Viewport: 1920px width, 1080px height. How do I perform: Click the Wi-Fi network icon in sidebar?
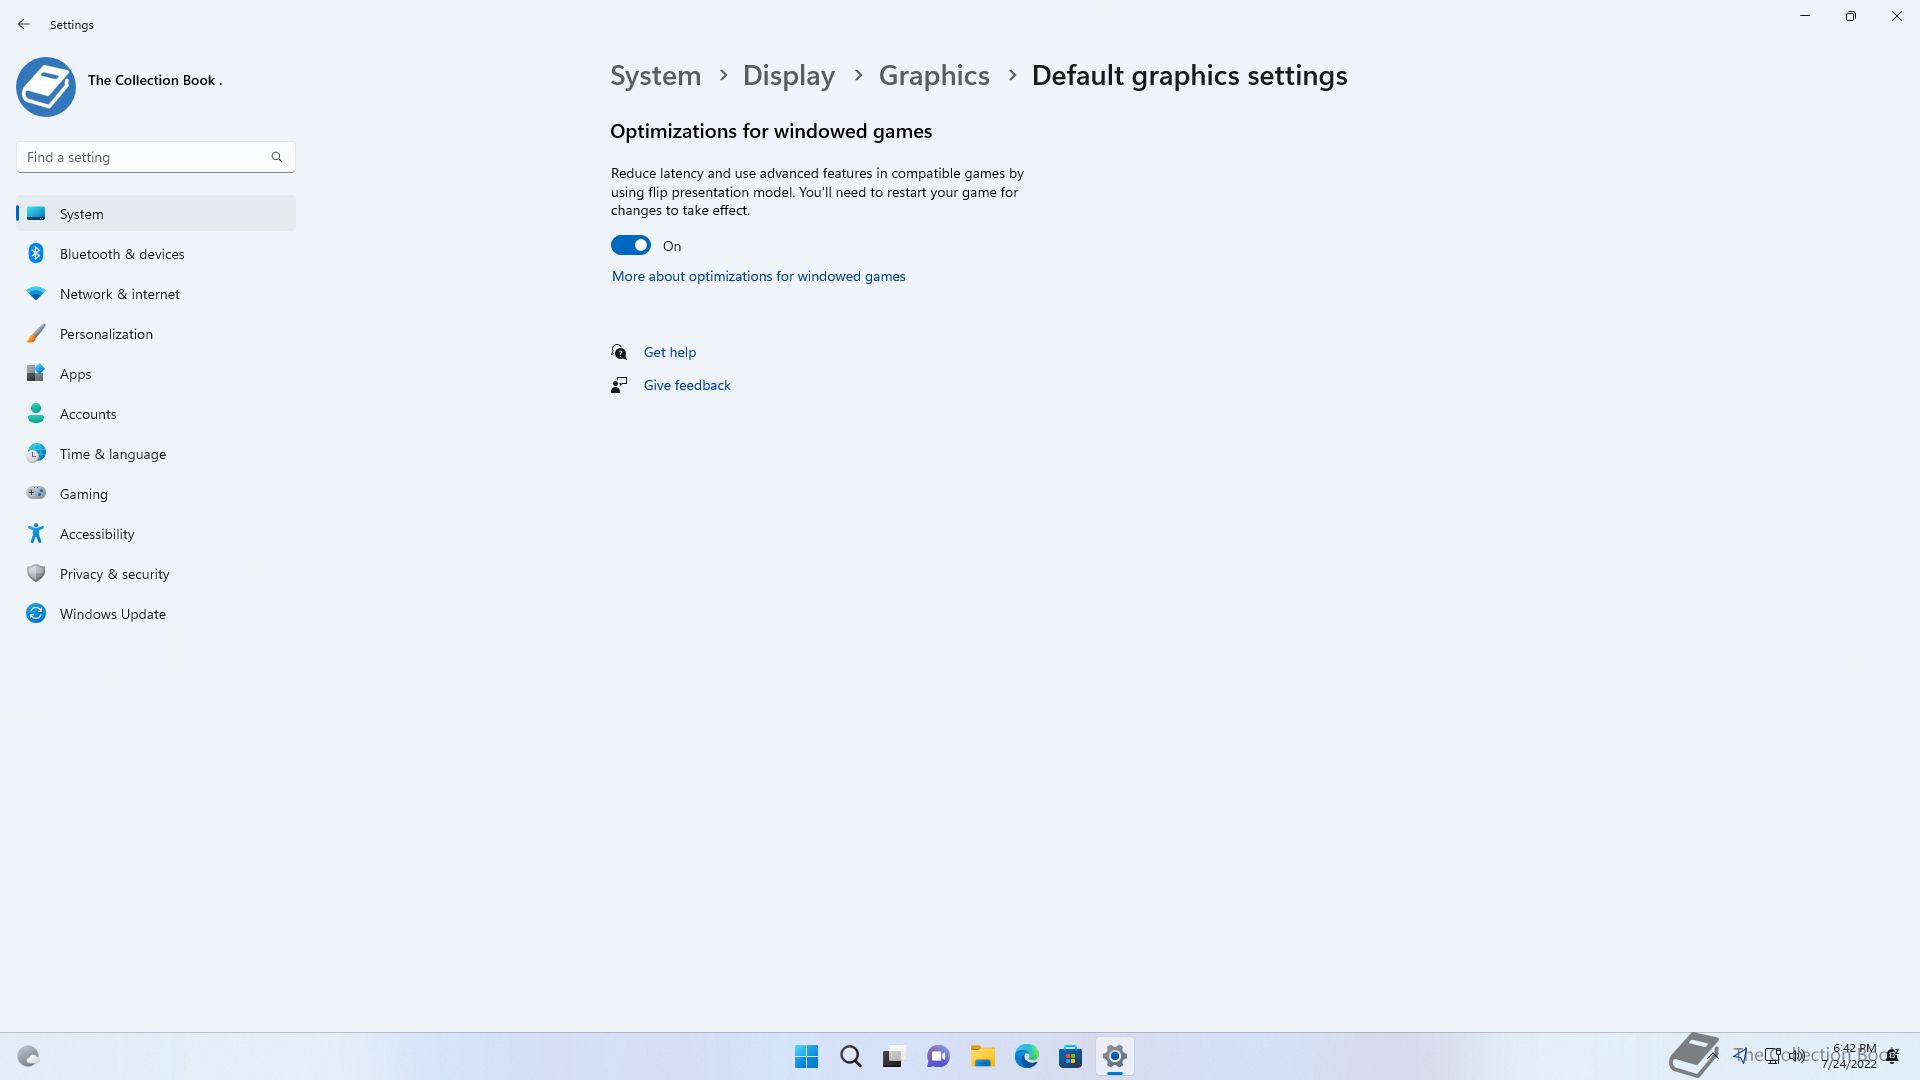(36, 293)
